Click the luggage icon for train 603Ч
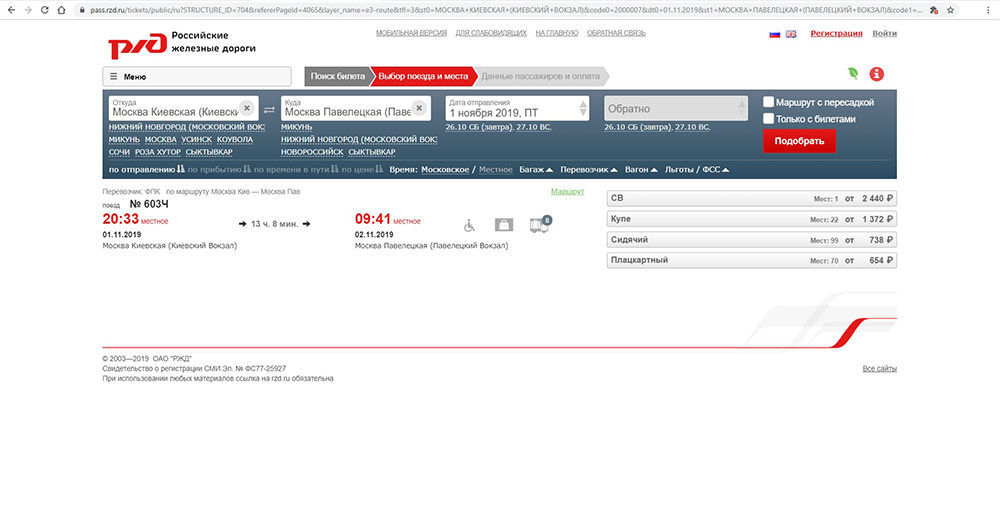 click(504, 225)
